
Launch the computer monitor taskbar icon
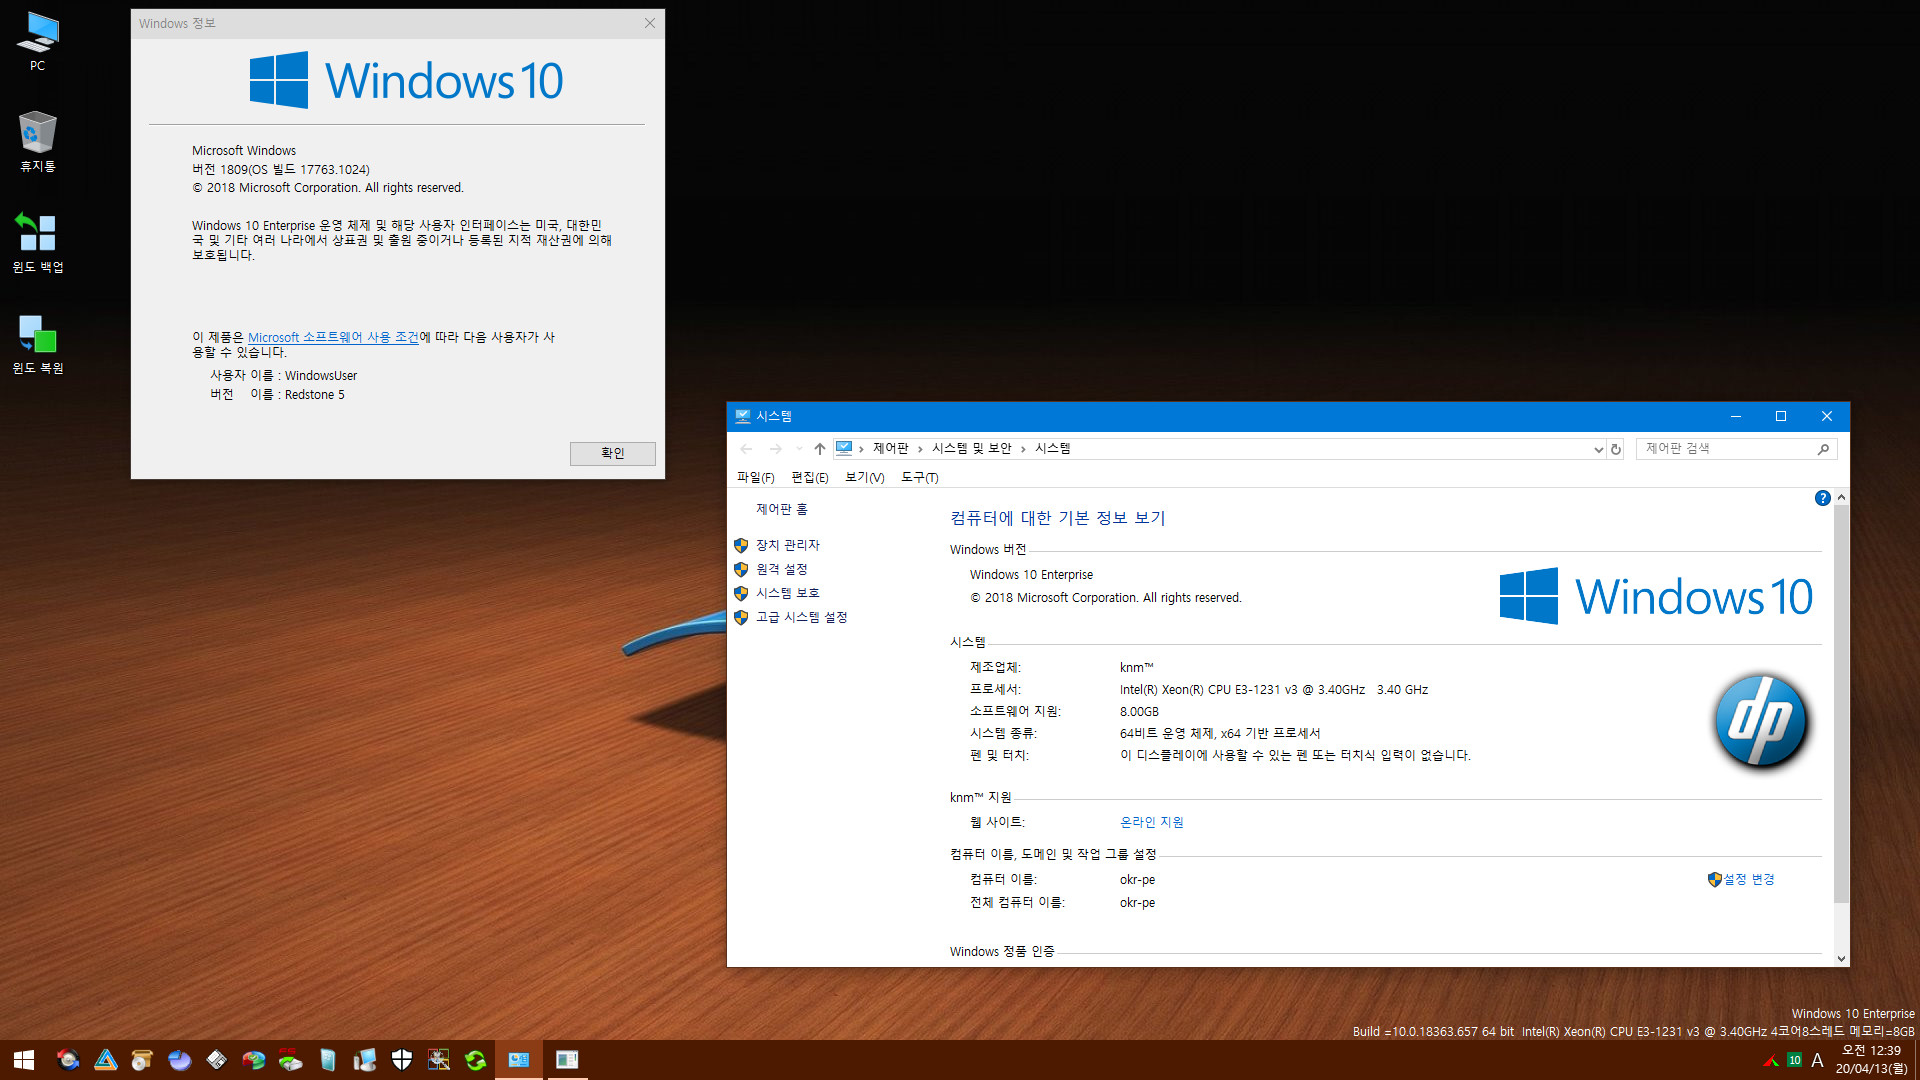364,1060
